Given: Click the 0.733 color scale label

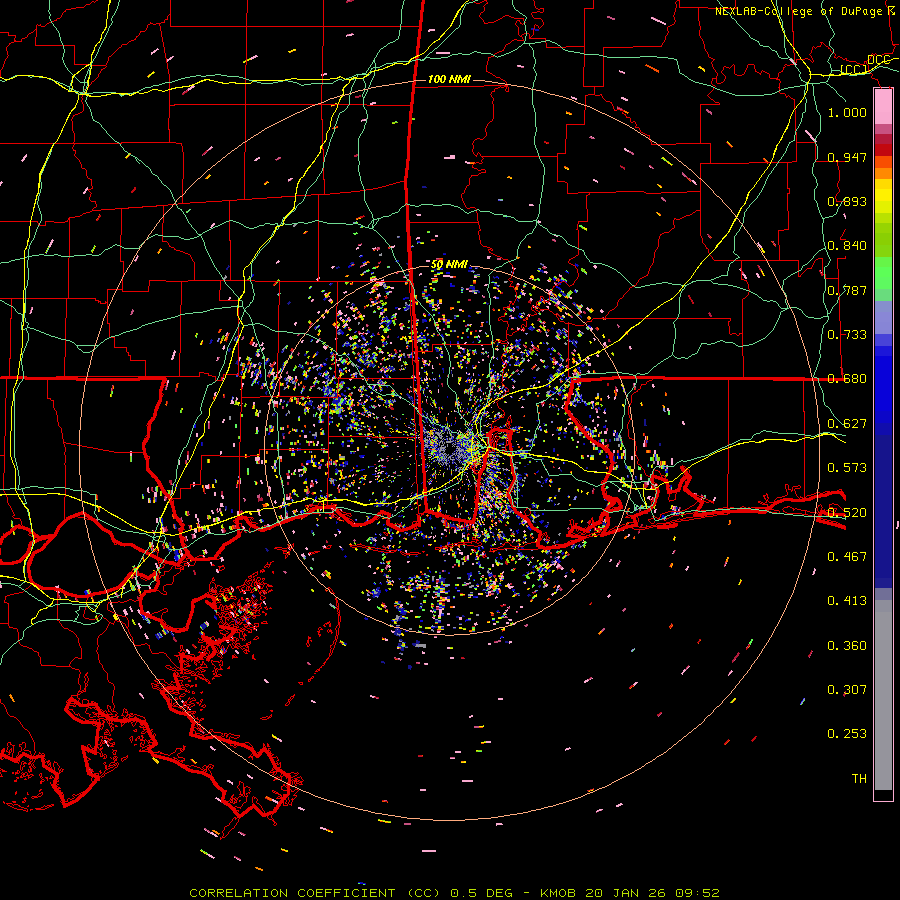Looking at the screenshot, I should tap(847, 335).
